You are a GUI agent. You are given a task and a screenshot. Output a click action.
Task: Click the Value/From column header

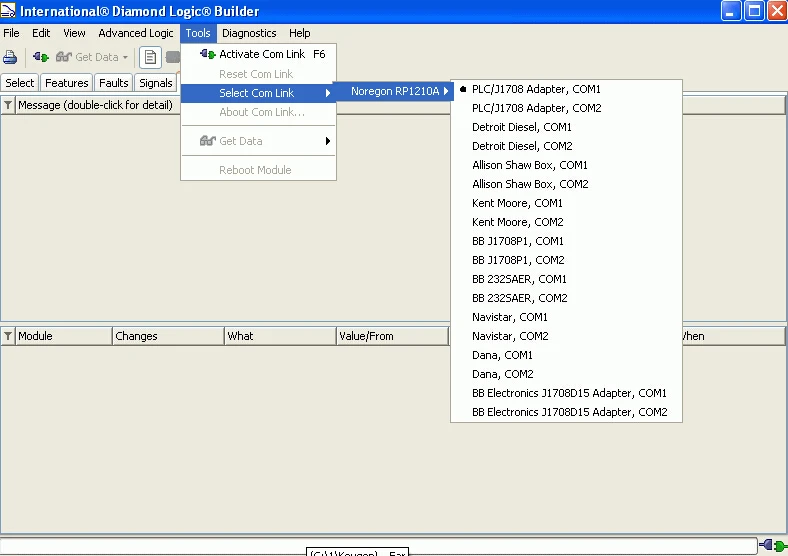tap(392, 336)
